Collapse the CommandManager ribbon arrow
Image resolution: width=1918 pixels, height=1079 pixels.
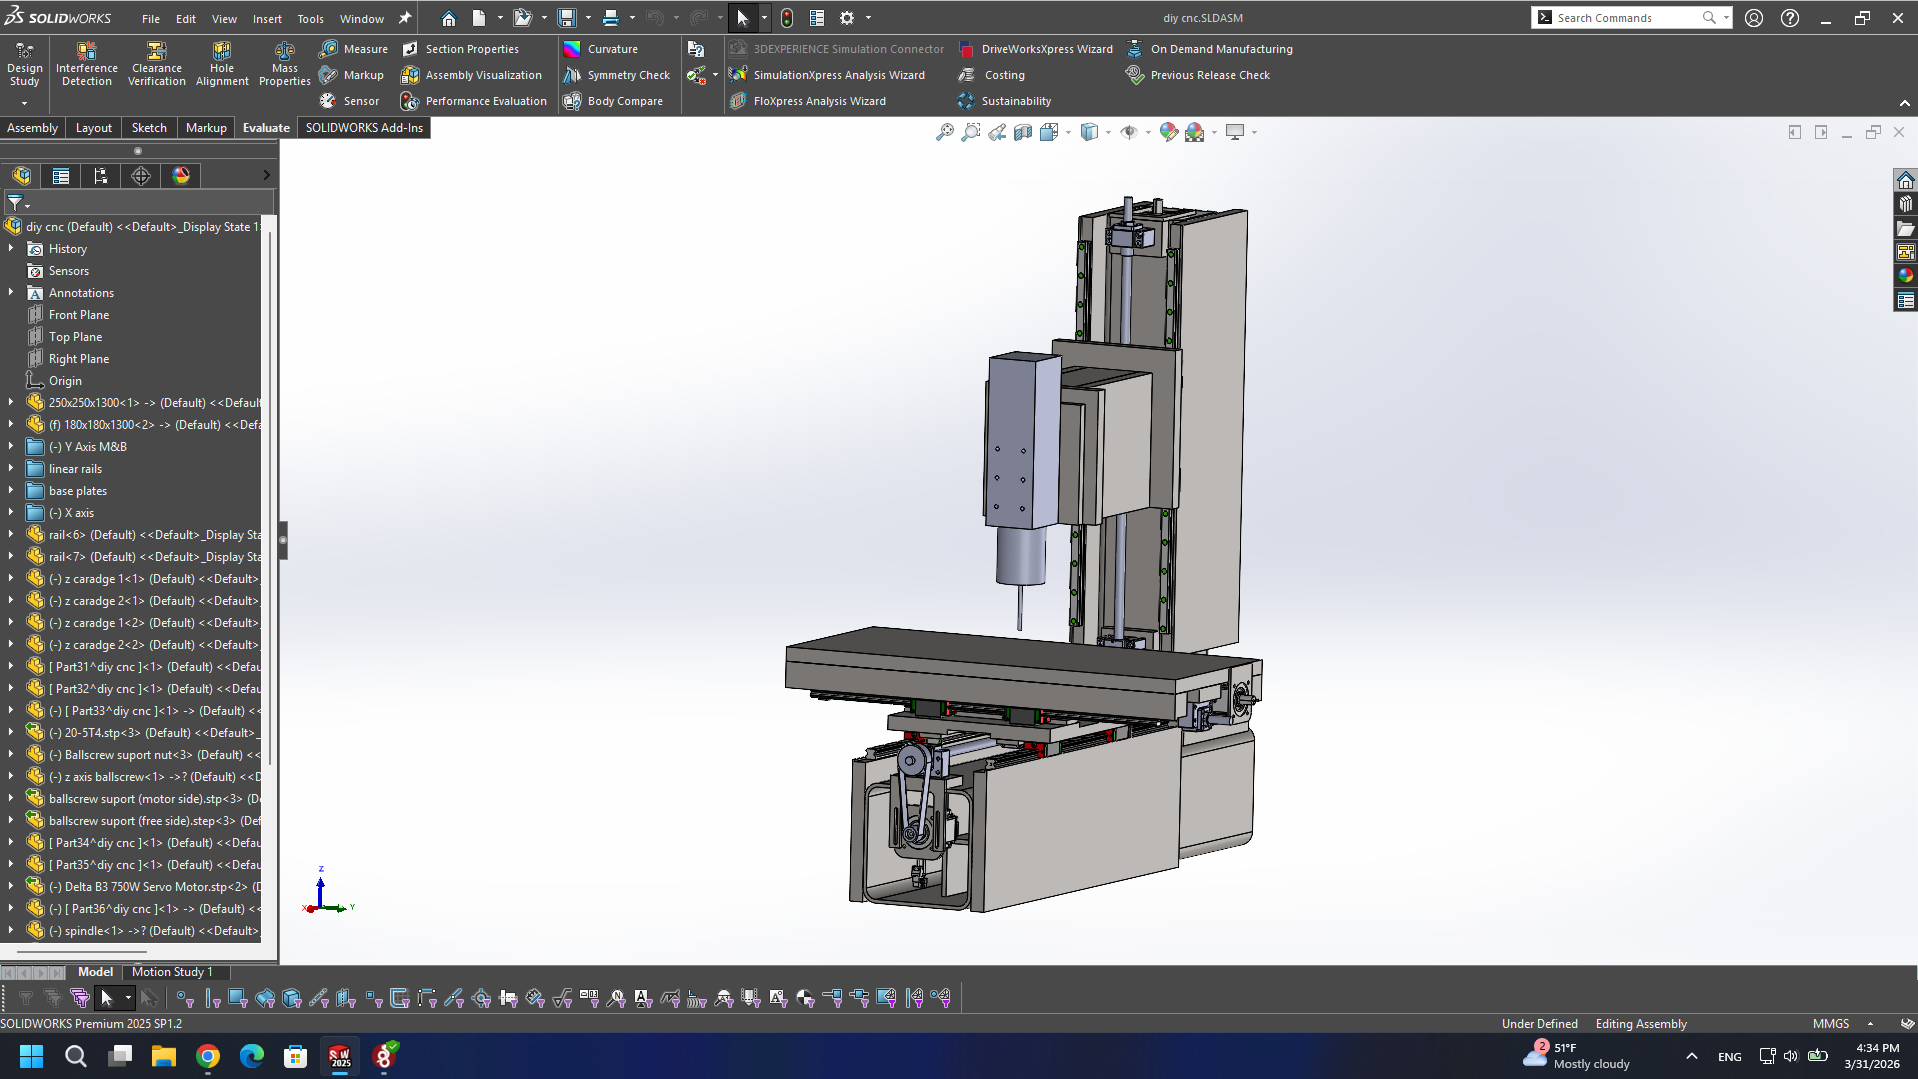(1904, 103)
